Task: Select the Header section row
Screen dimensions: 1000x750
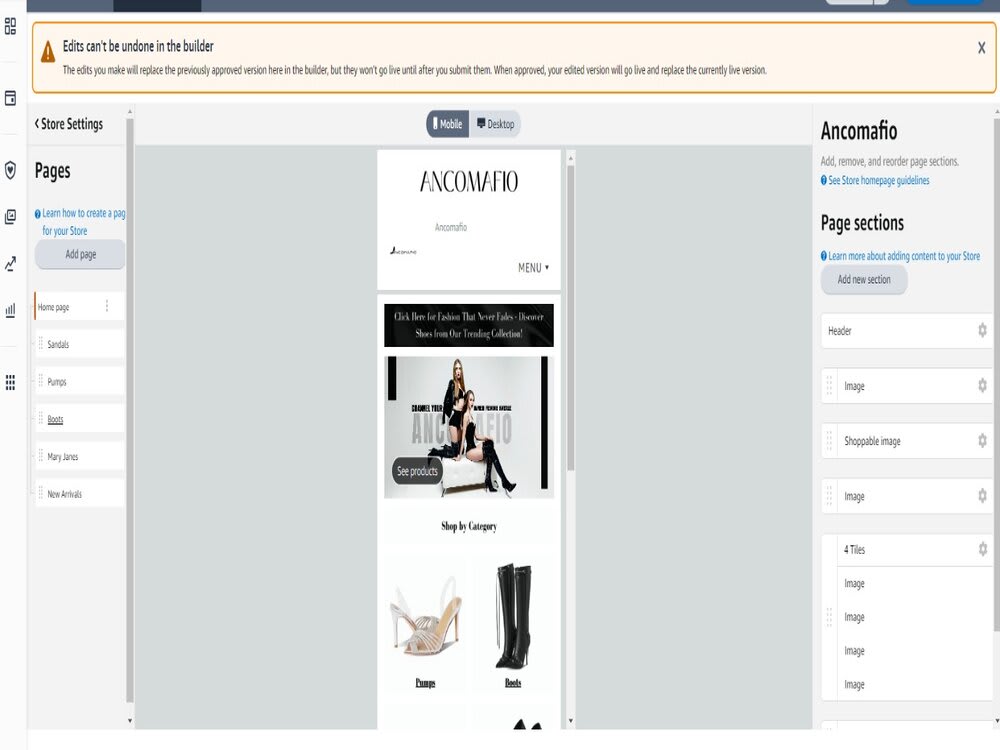Action: 907,330
